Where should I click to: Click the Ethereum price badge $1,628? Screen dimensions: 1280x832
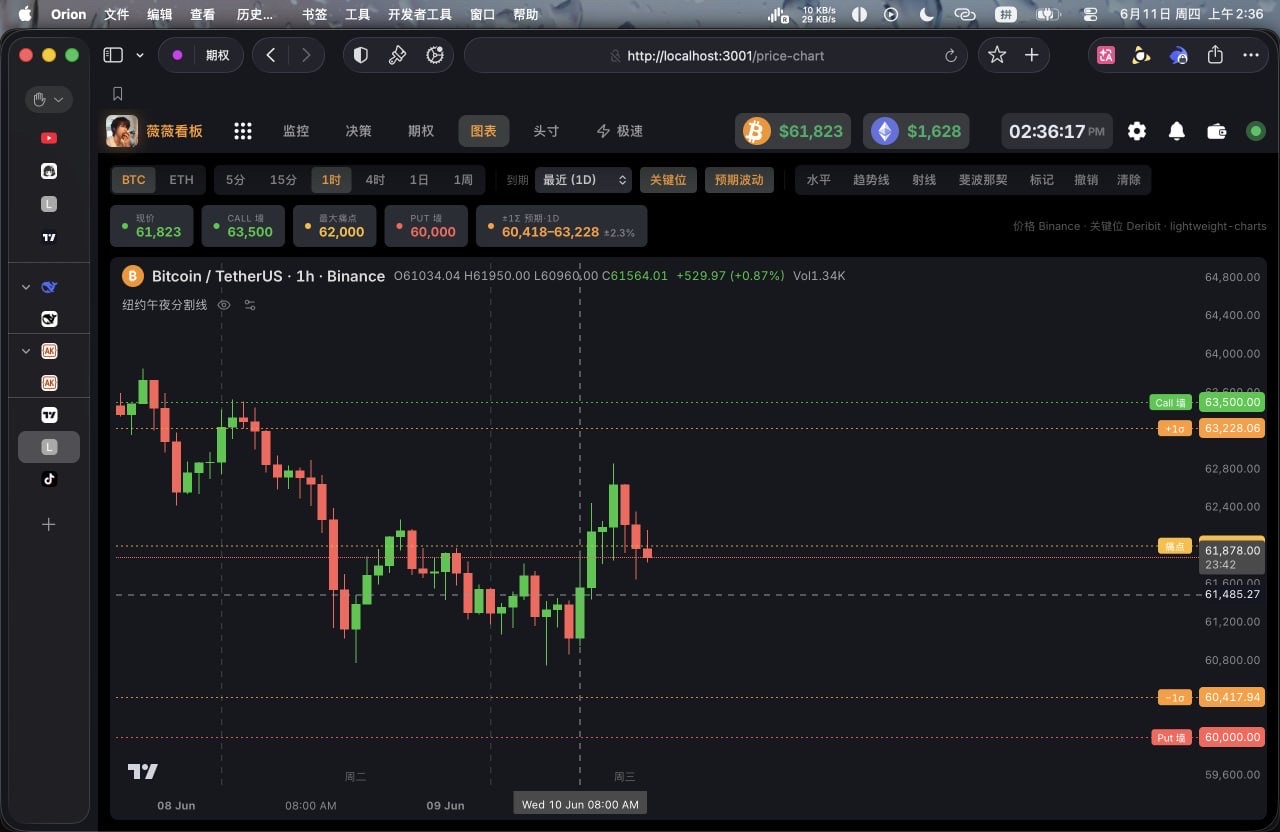point(917,131)
